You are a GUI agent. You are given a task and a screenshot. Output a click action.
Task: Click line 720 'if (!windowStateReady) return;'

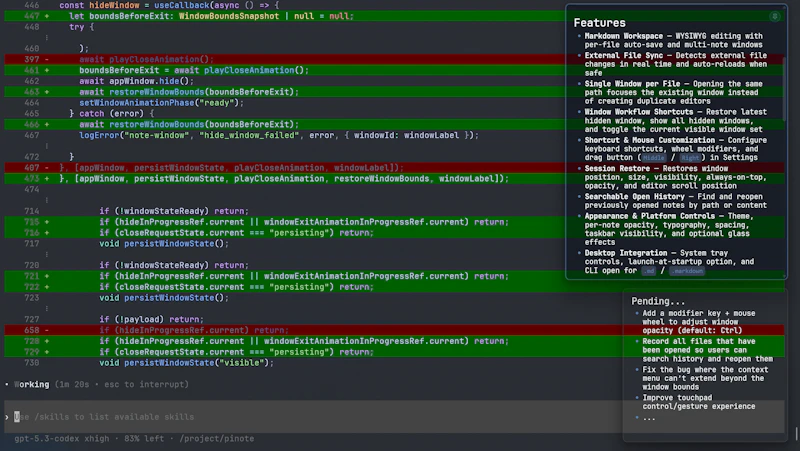tap(174, 265)
